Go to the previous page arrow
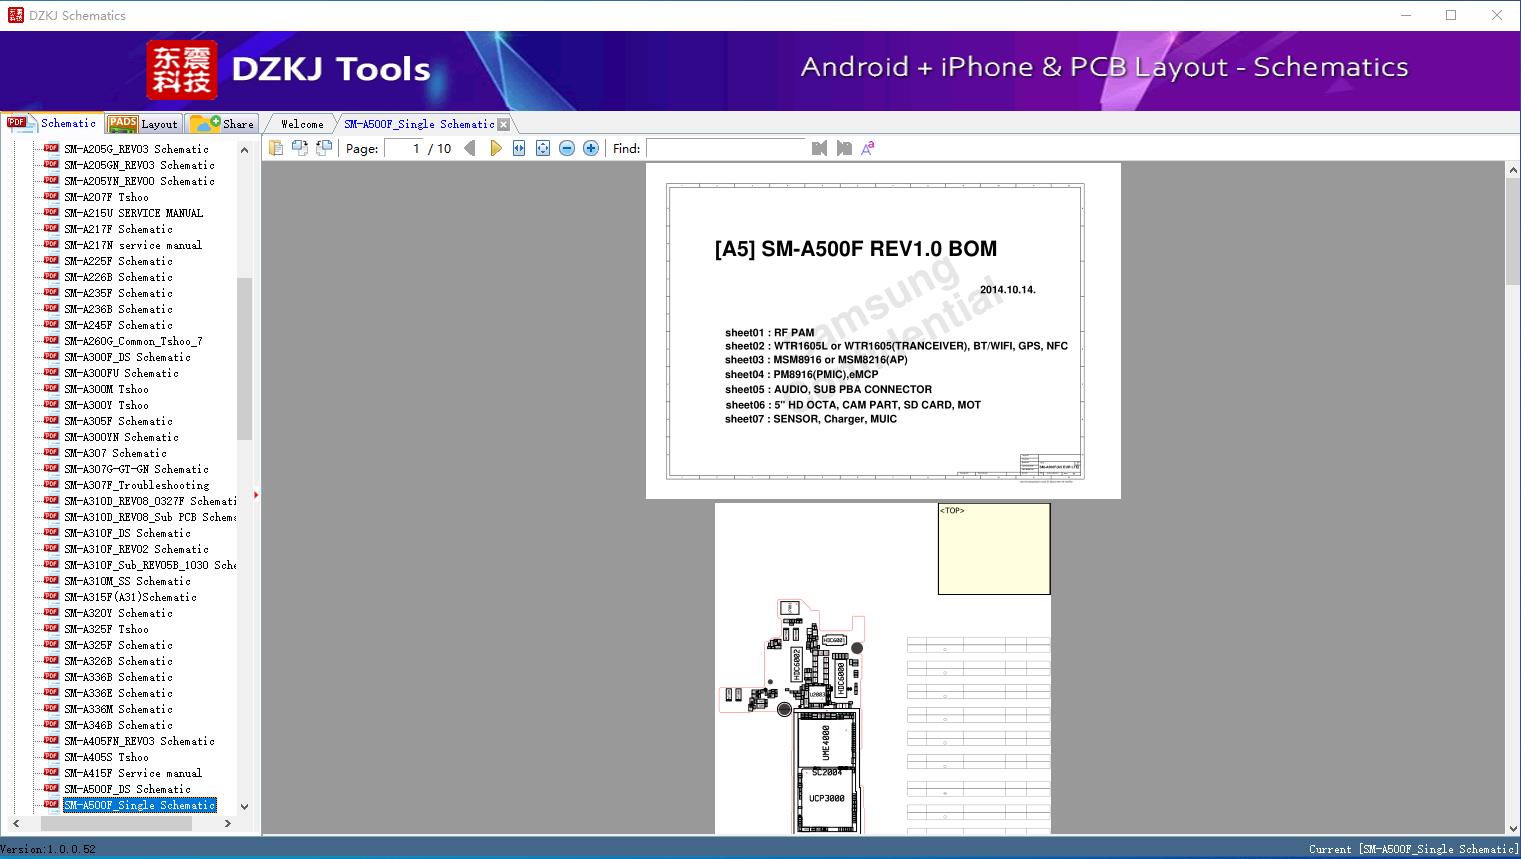The height and width of the screenshot is (859, 1521). coord(470,148)
